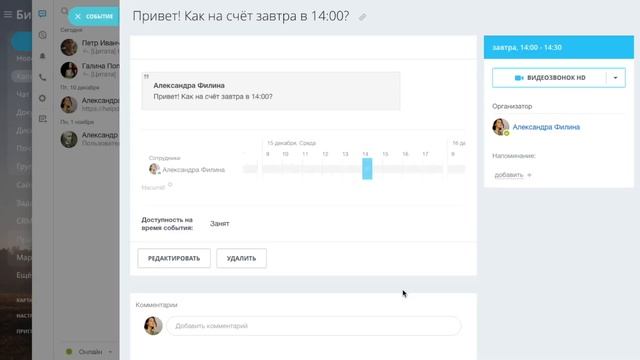Focus the Добавить комментарий input field
This screenshot has width=640, height=360.
[313, 326]
